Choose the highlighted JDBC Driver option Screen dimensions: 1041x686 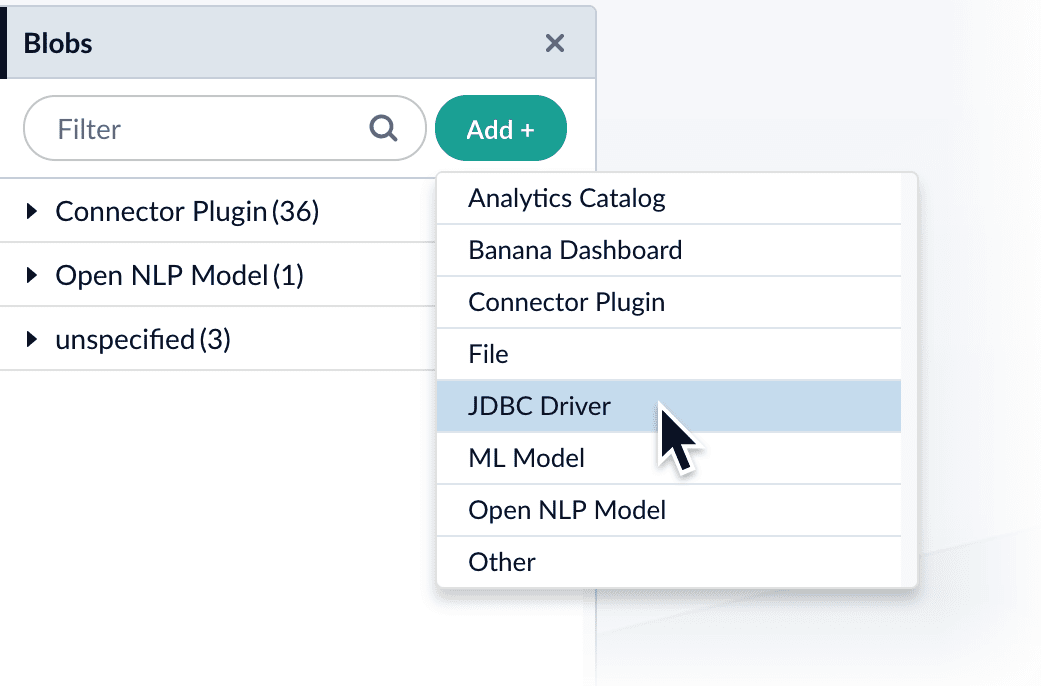669,406
